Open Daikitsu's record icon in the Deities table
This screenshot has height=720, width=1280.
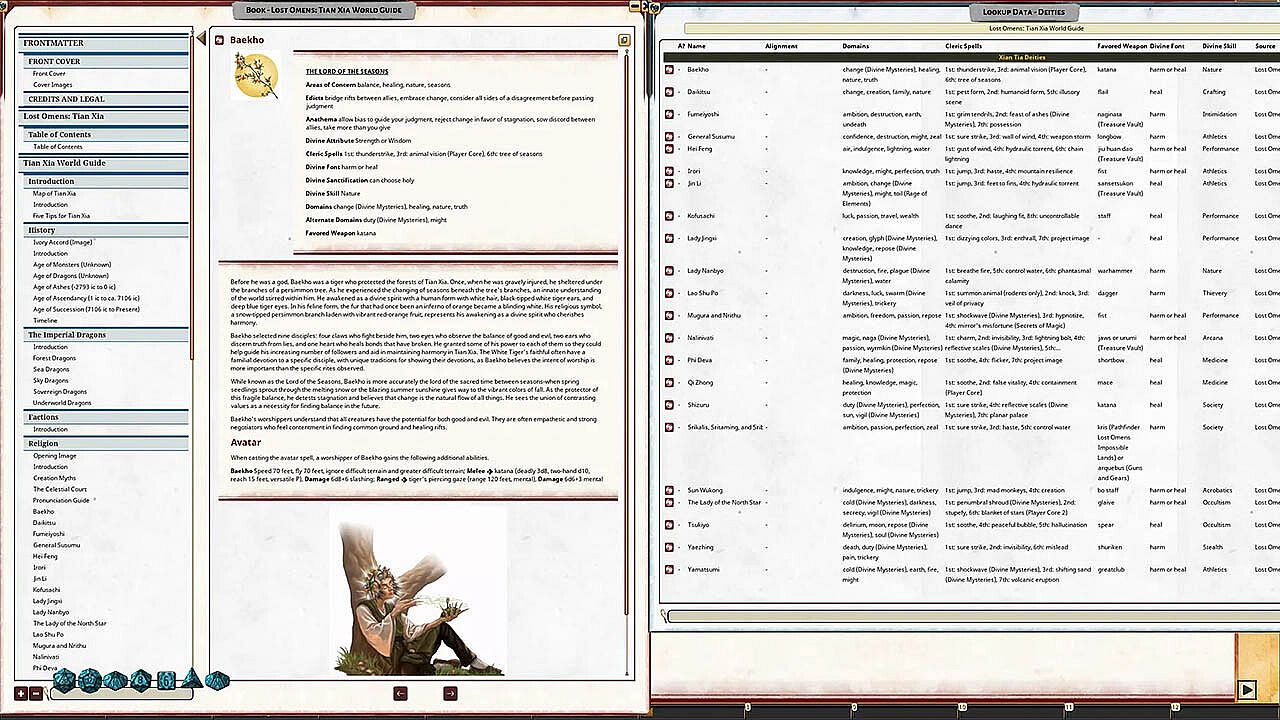pyautogui.click(x=669, y=92)
